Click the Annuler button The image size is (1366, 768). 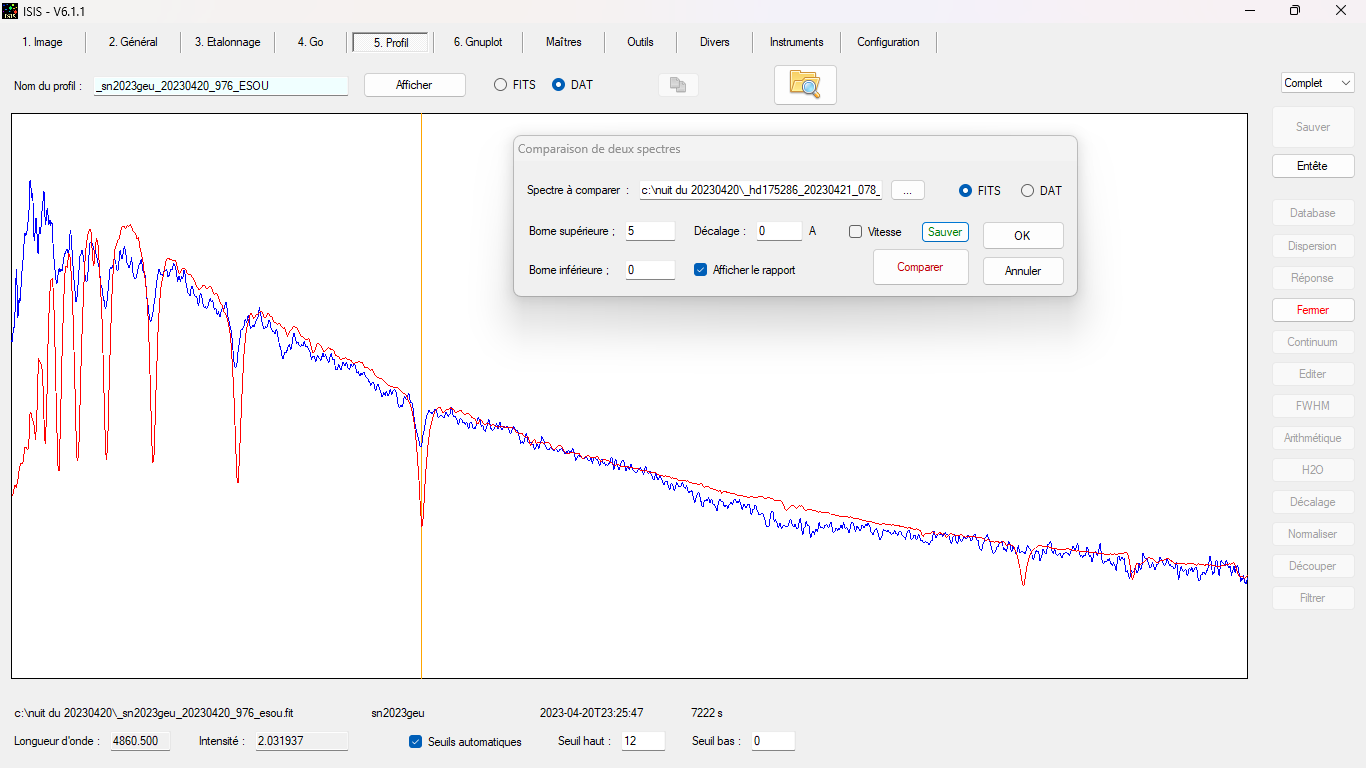[1023, 271]
